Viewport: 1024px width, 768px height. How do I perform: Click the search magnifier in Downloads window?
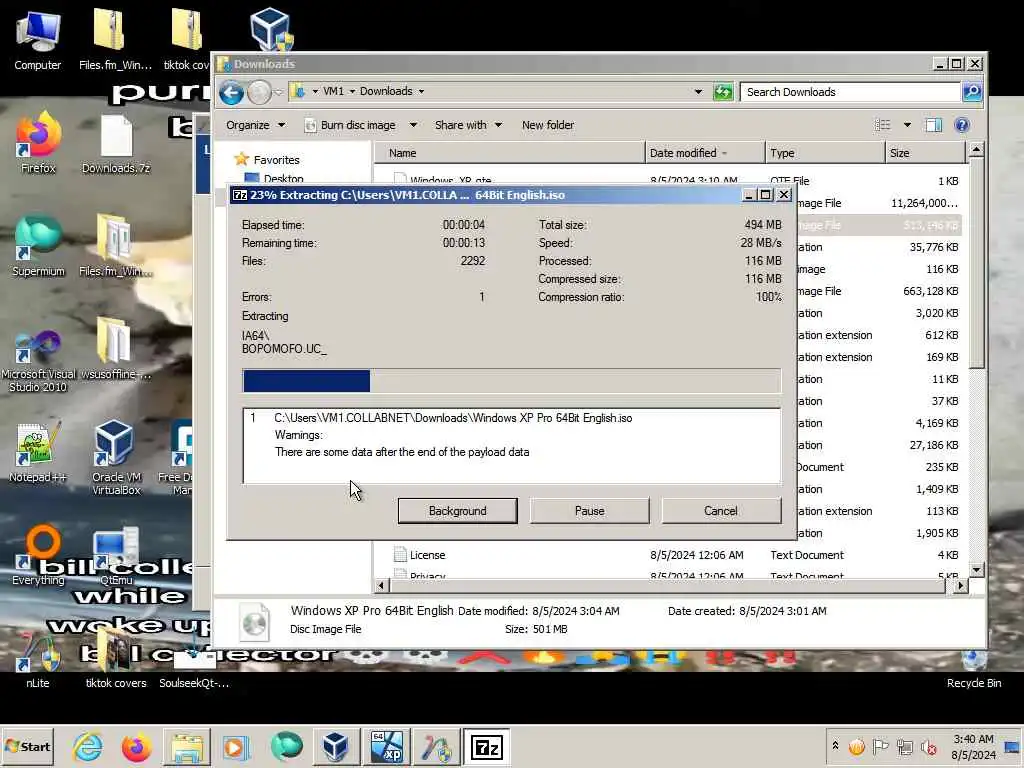[972, 92]
